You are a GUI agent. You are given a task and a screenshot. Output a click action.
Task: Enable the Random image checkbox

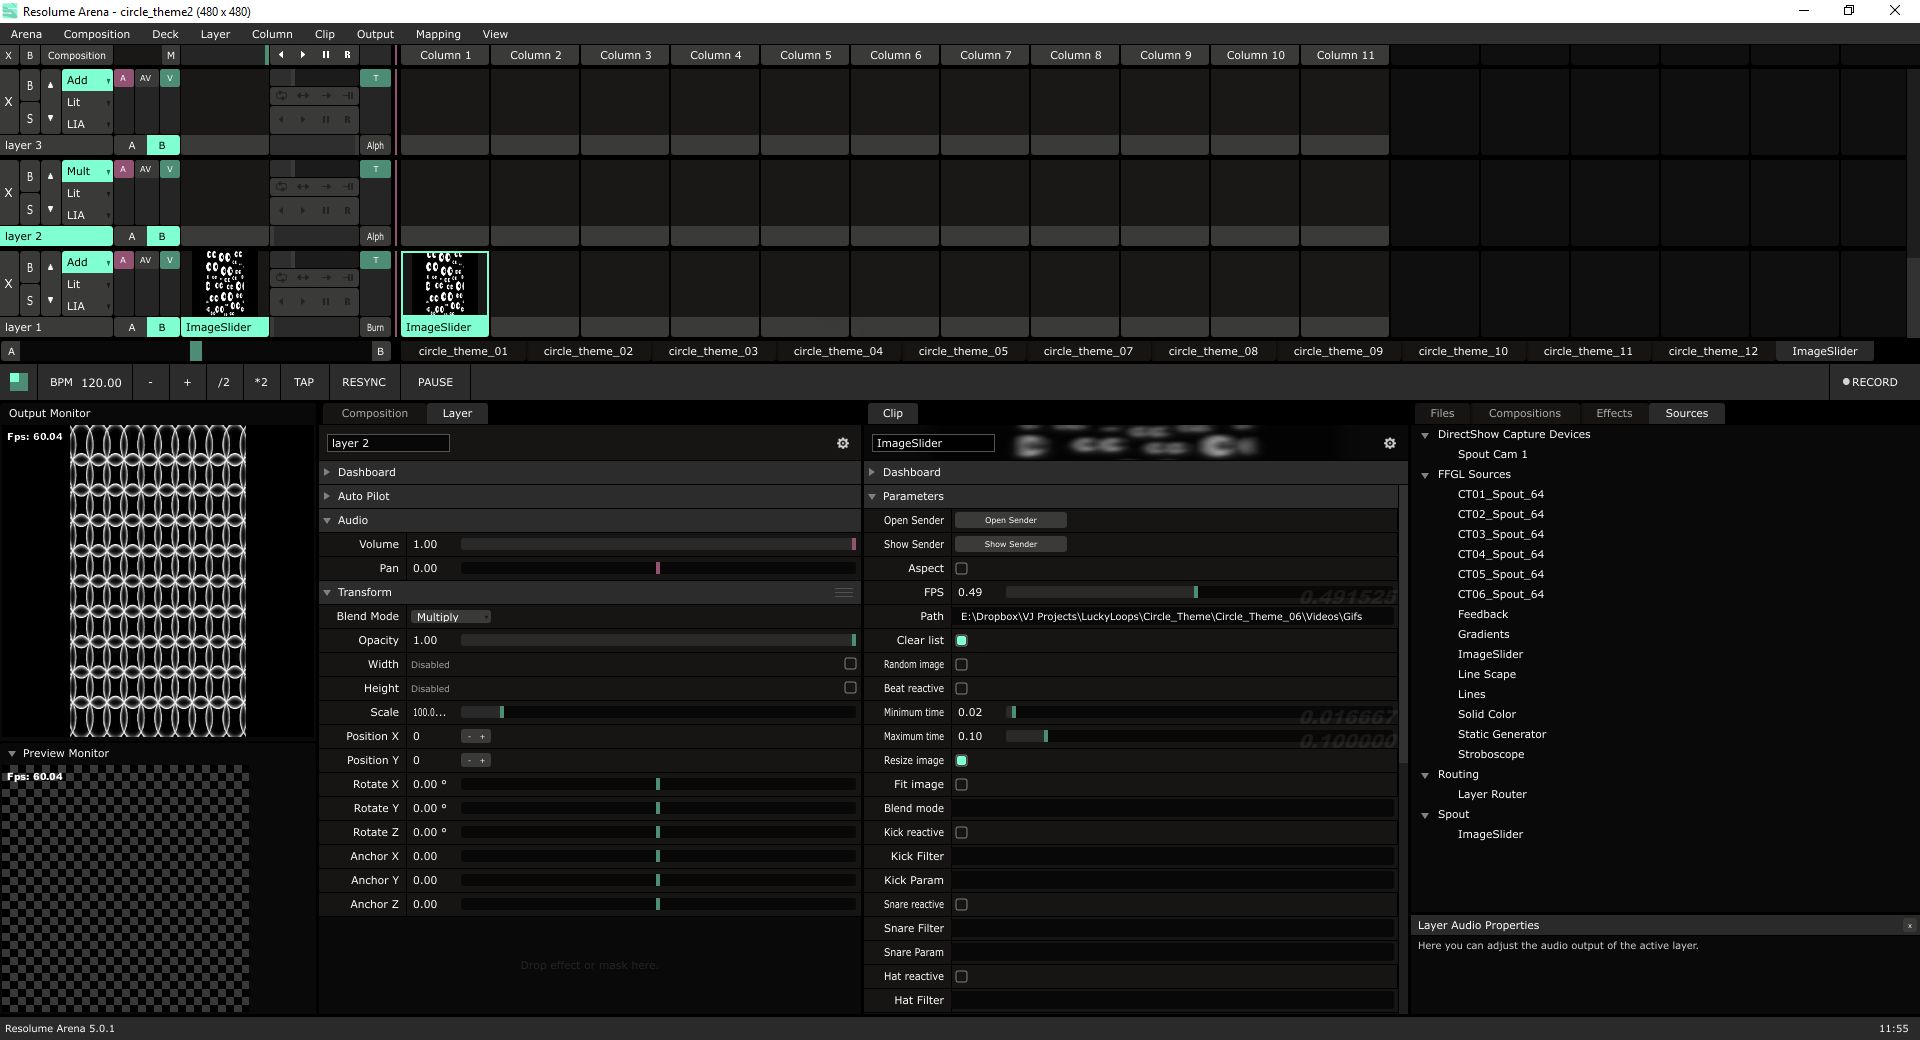coord(961,664)
